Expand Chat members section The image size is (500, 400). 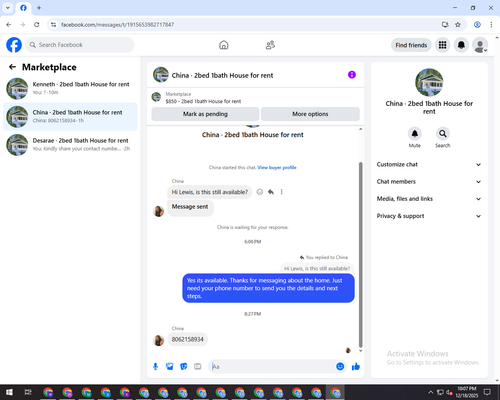pyautogui.click(x=429, y=182)
